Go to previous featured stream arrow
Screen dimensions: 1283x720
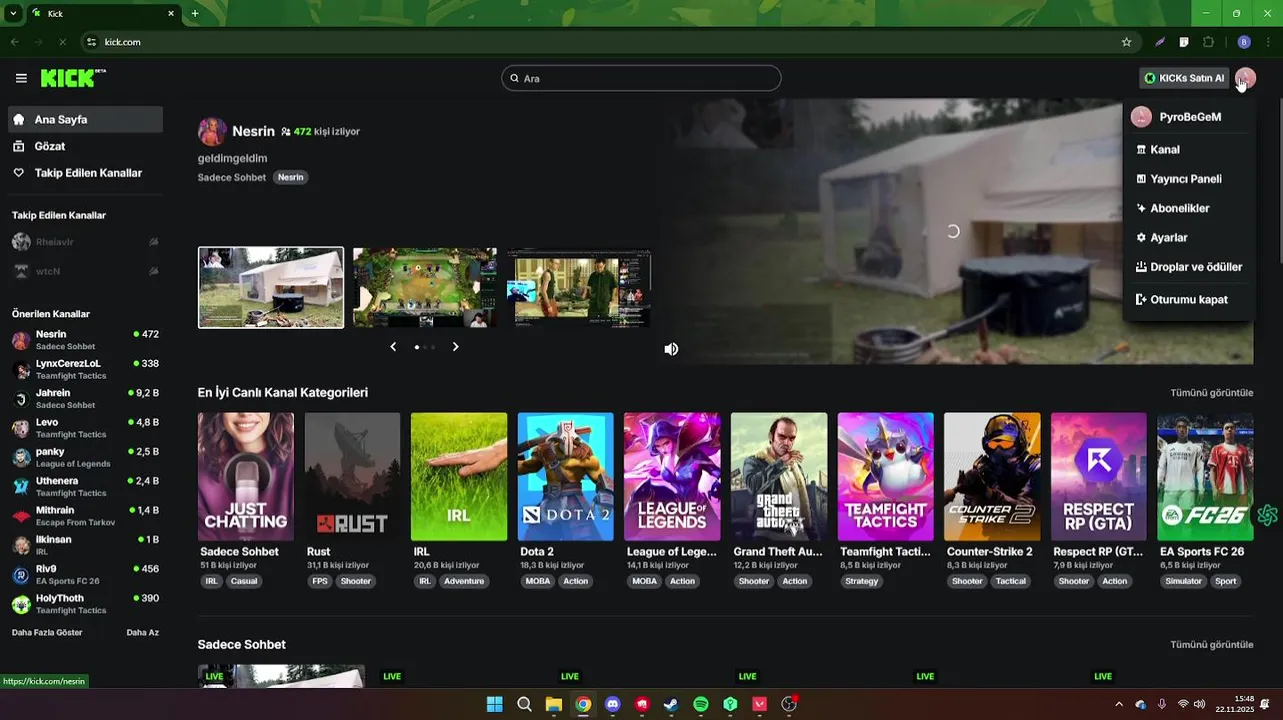393,347
